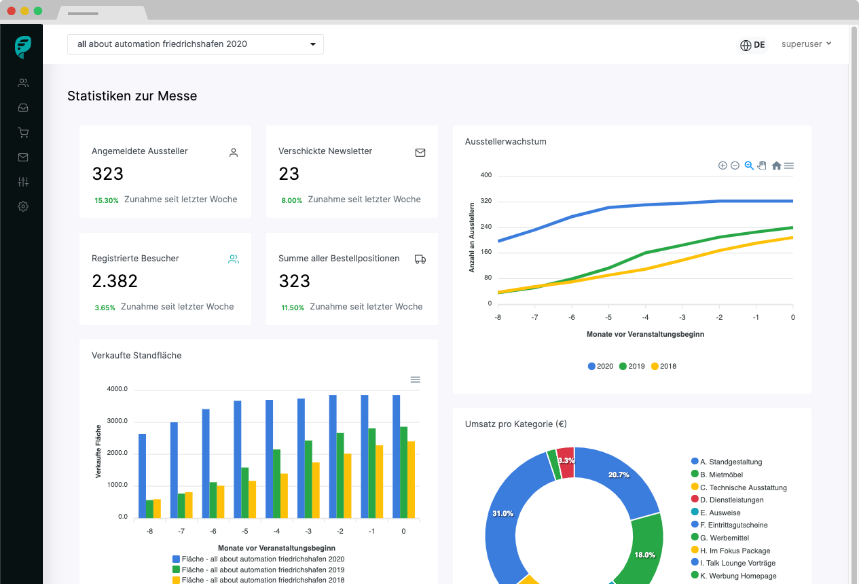This screenshot has height=584, width=859.
Task: Open the sliders filter sidebar icon
Action: coord(23,182)
